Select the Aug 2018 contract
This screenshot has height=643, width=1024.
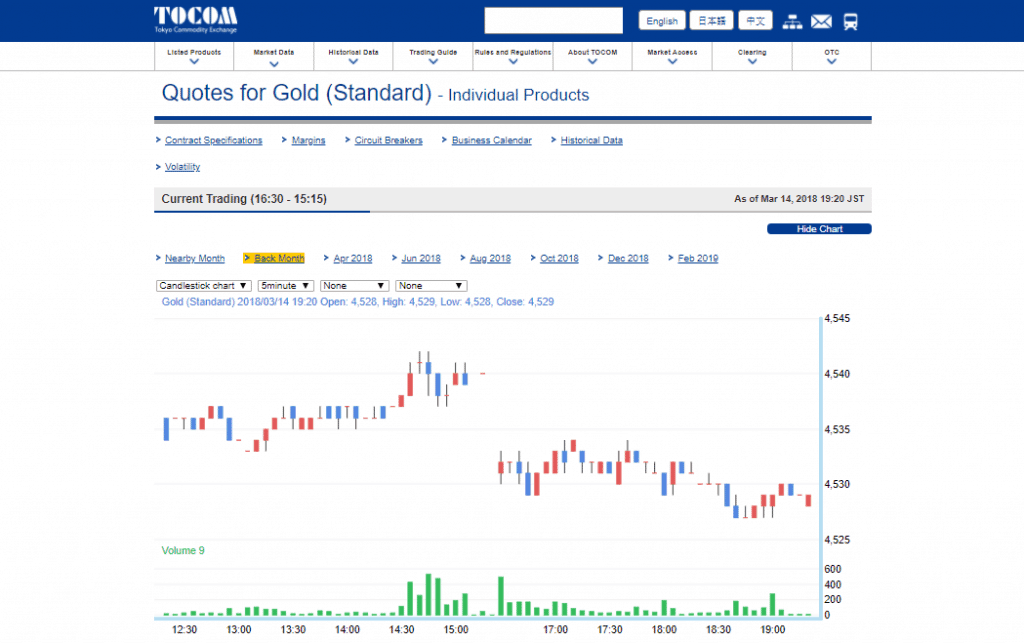490,259
